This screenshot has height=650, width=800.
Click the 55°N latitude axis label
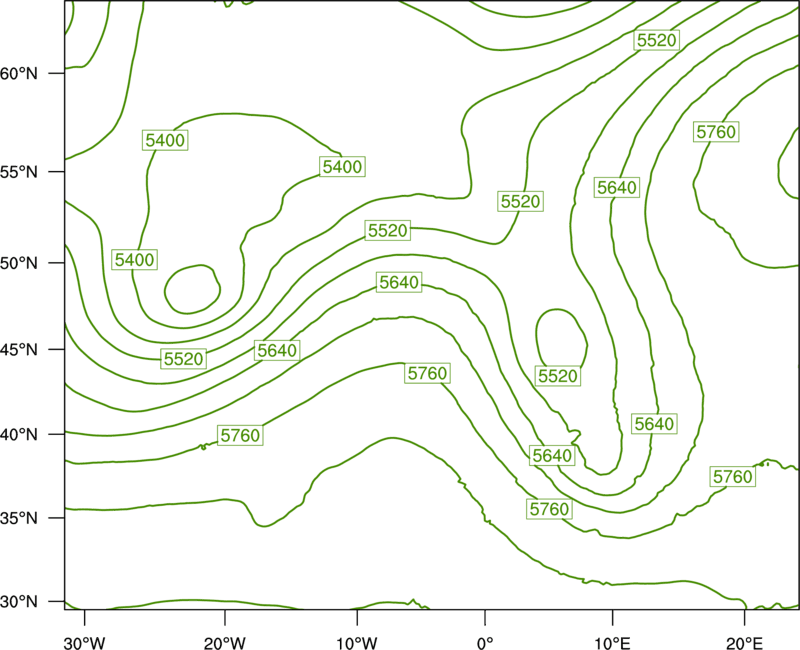19,172
